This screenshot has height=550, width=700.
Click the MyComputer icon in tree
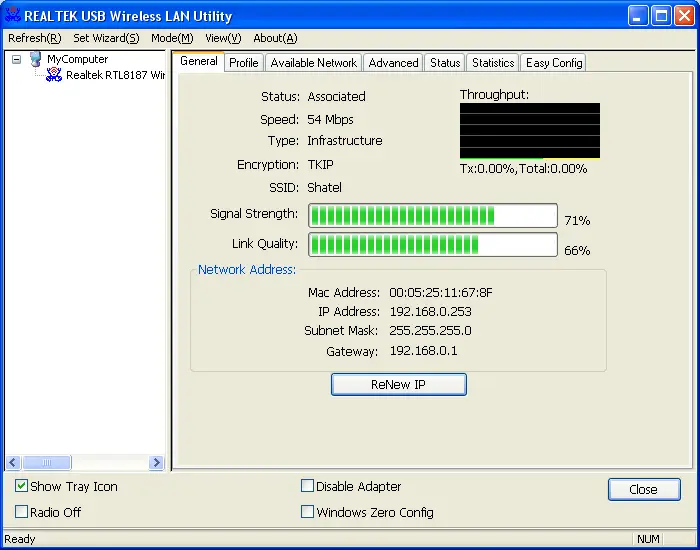[35, 60]
